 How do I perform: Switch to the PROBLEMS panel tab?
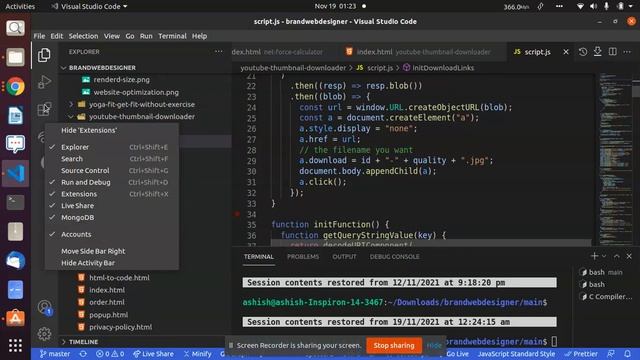[303, 256]
